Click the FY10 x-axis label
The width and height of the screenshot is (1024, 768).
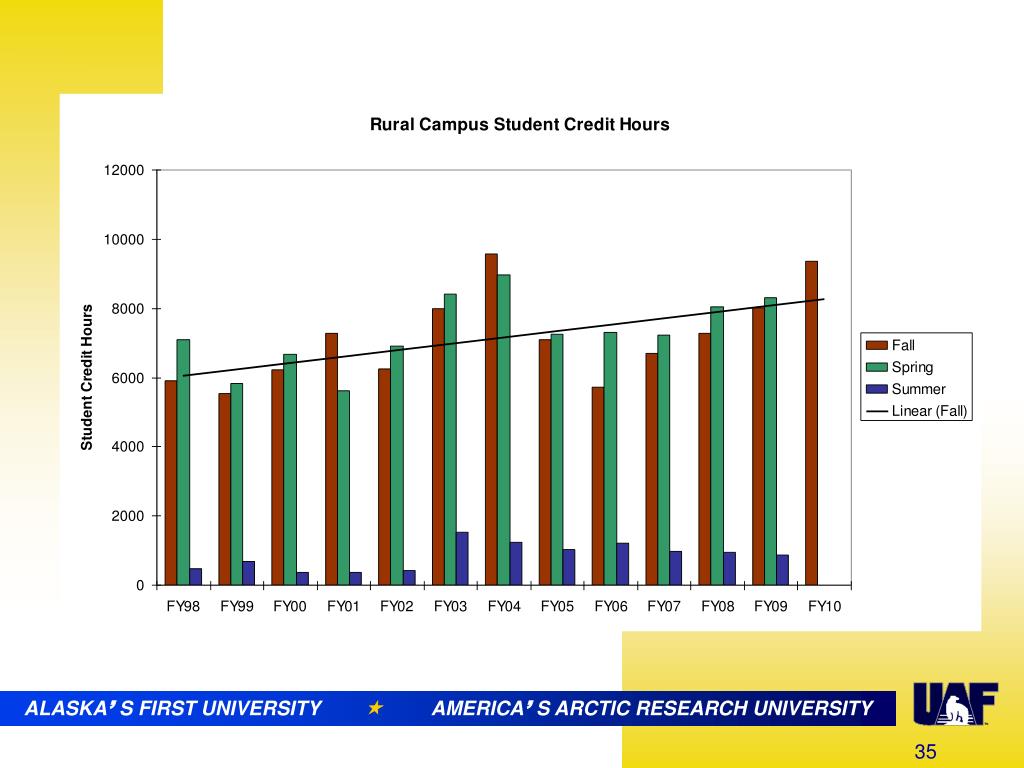(x=824, y=607)
